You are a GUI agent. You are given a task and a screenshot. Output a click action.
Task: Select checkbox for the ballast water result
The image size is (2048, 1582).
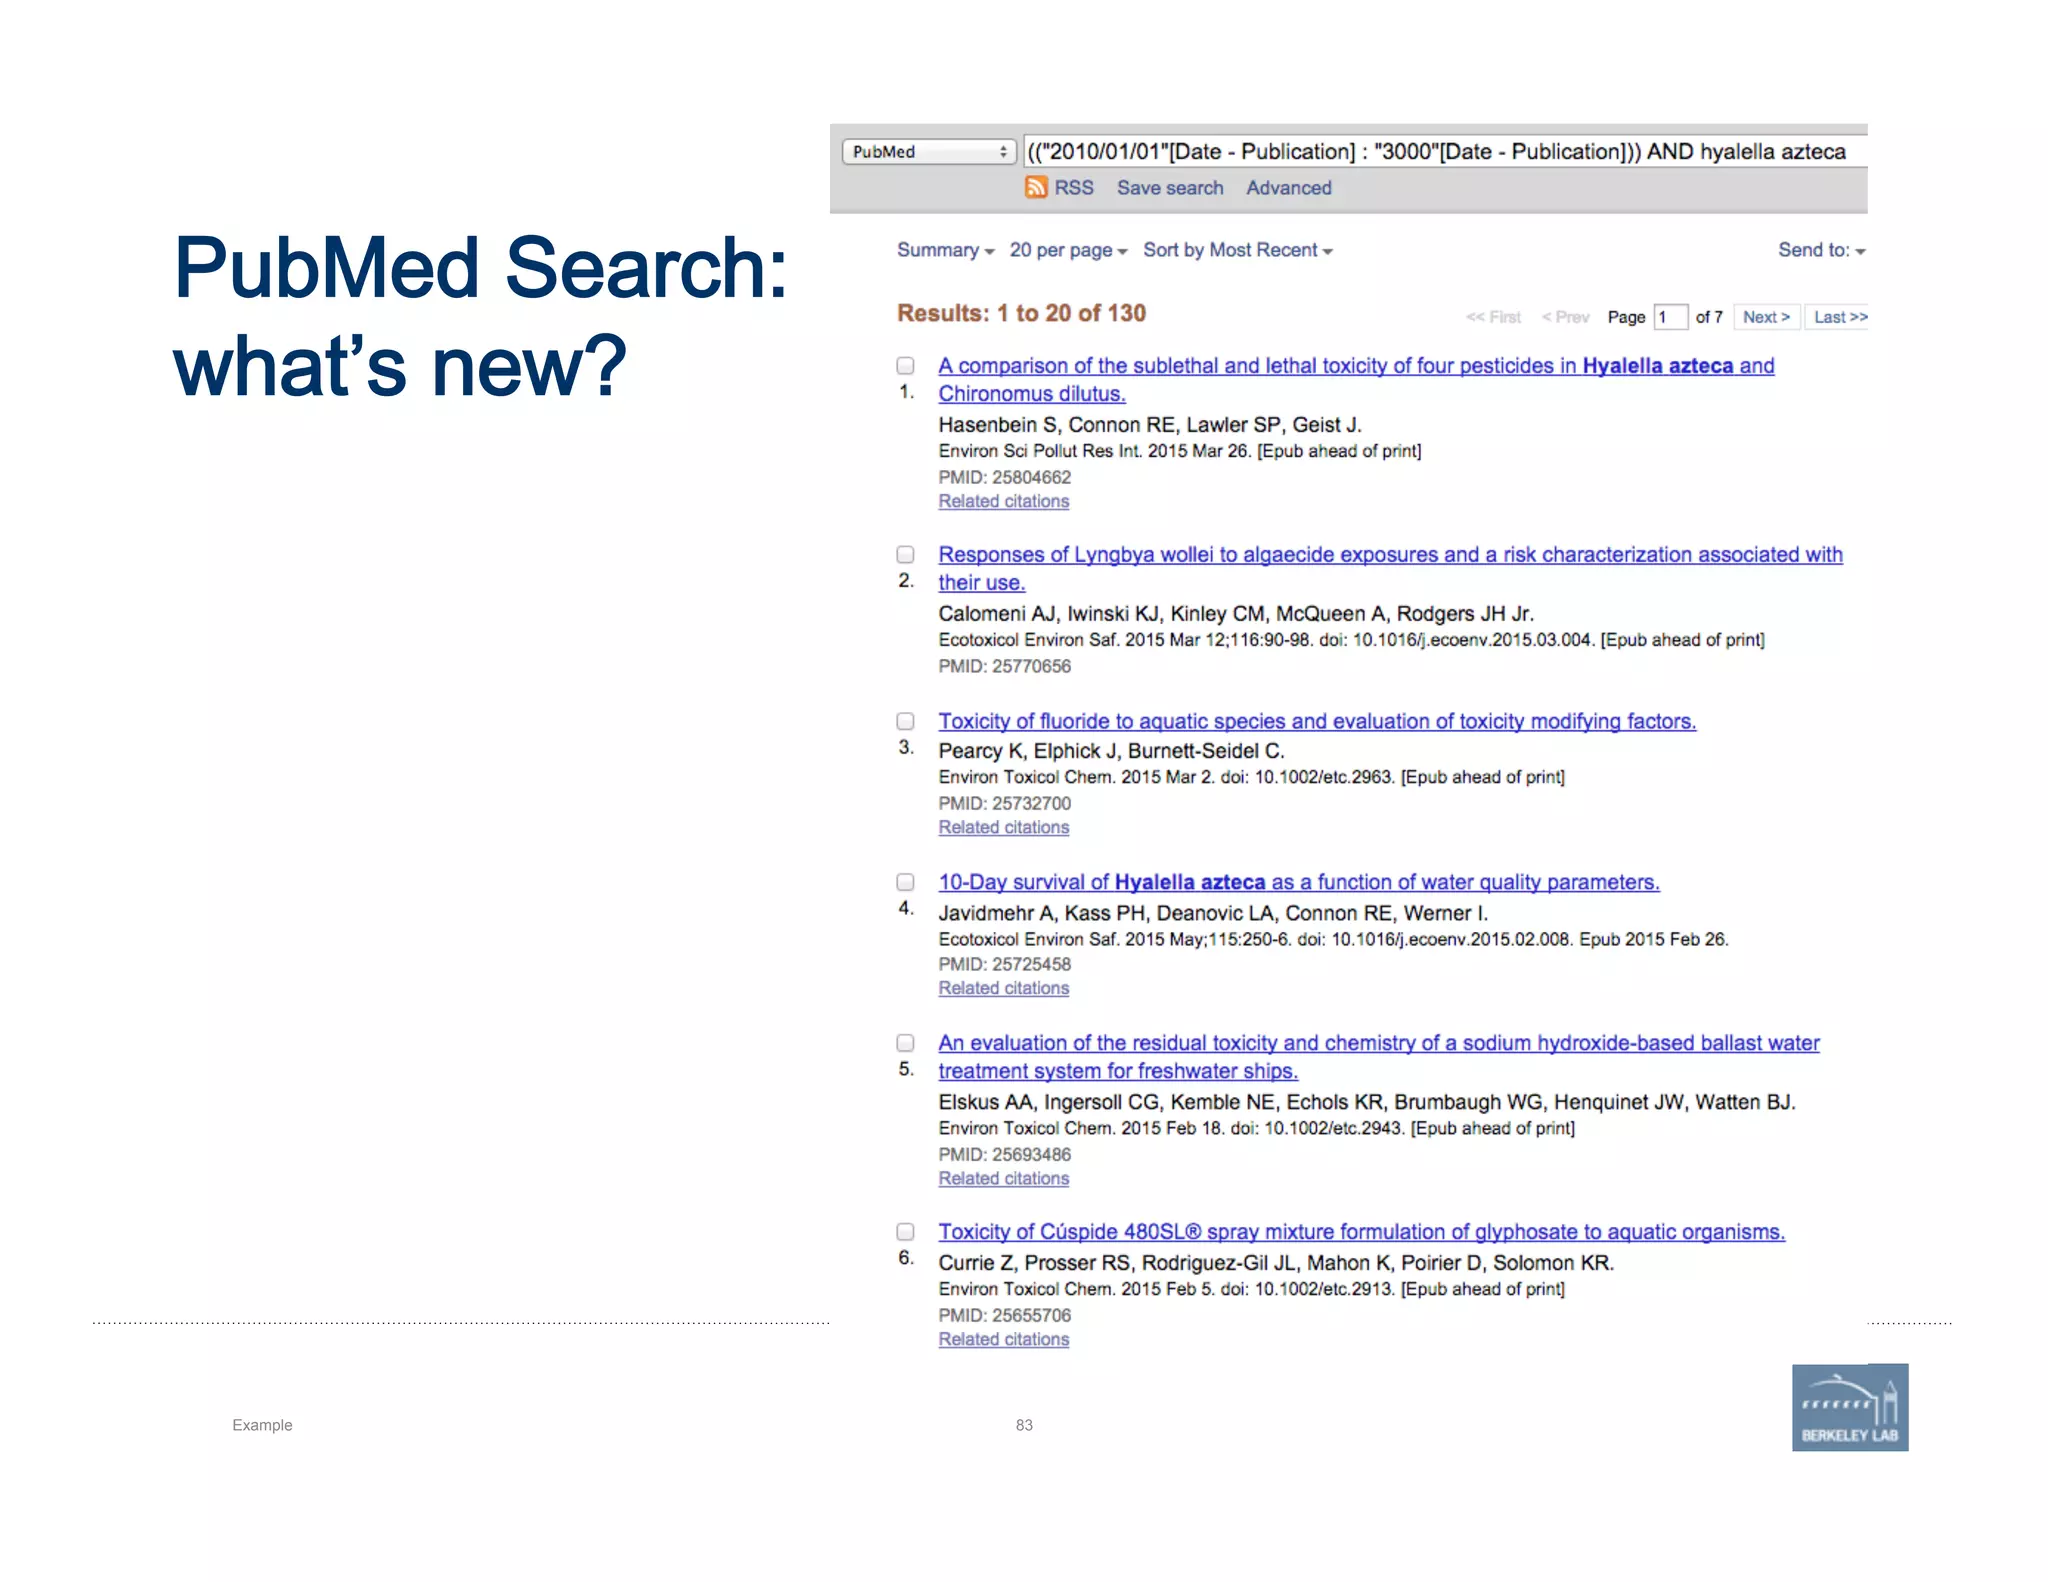point(905,1043)
